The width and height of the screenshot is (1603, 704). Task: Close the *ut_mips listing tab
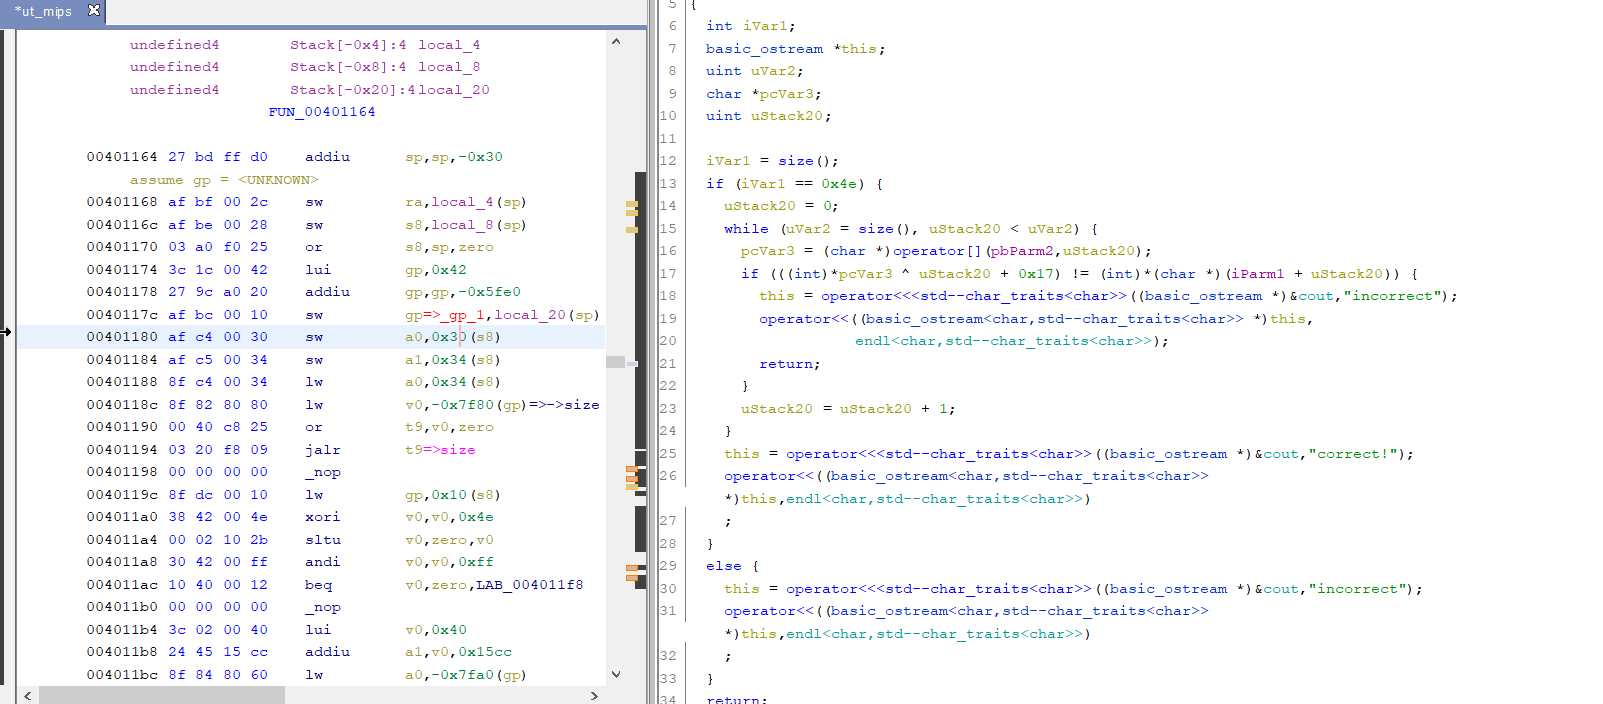[94, 10]
